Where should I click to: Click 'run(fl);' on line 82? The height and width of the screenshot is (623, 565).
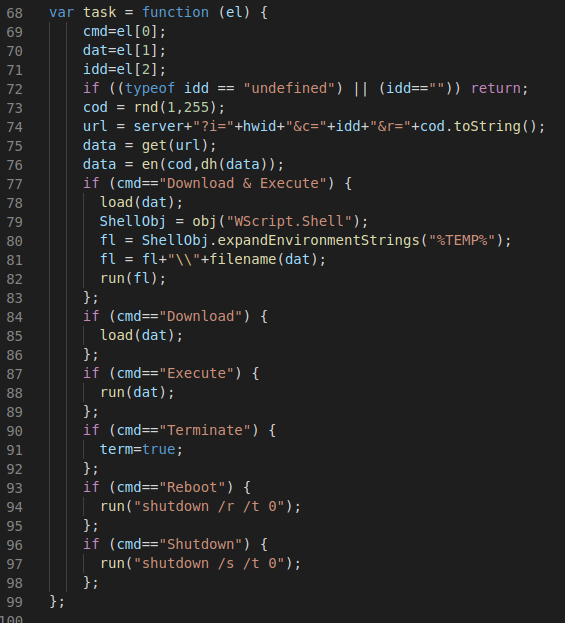point(133,279)
